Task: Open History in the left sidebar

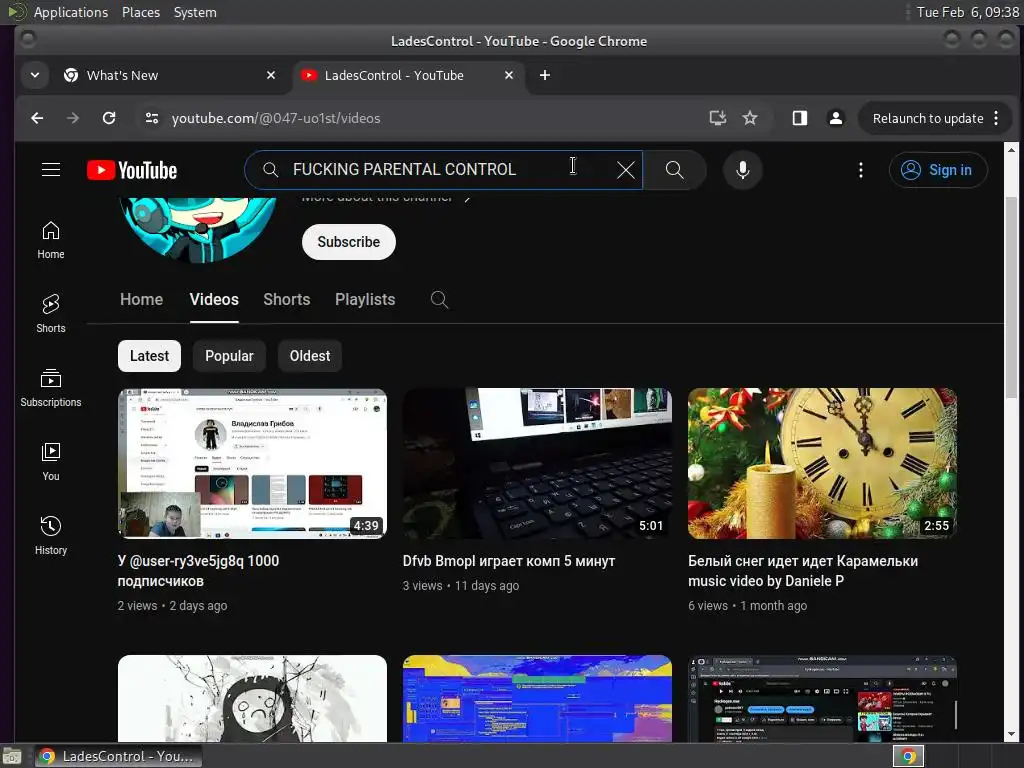Action: coord(51,536)
